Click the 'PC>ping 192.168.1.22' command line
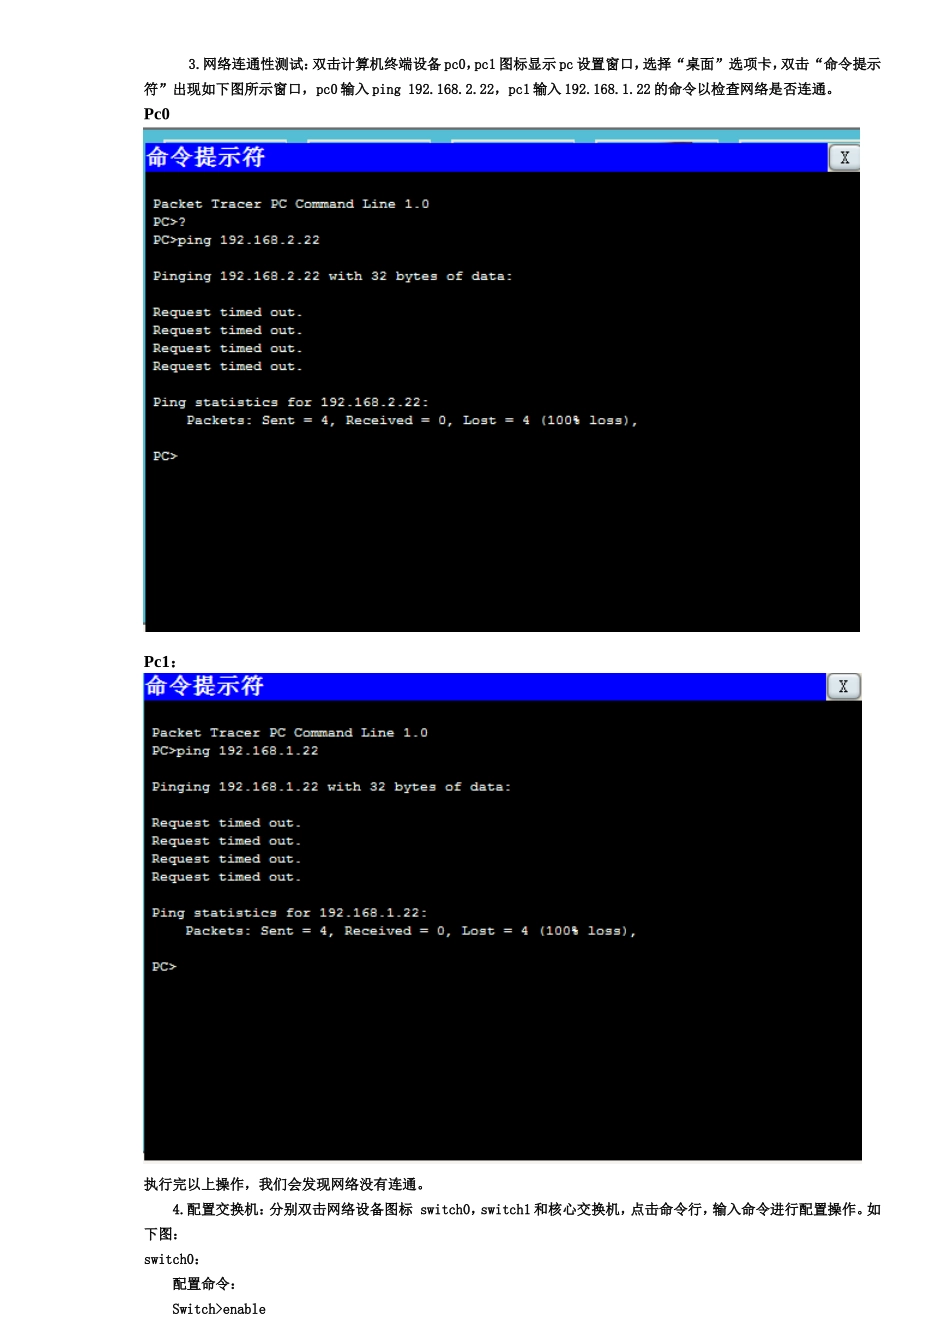950x1344 pixels. [235, 751]
